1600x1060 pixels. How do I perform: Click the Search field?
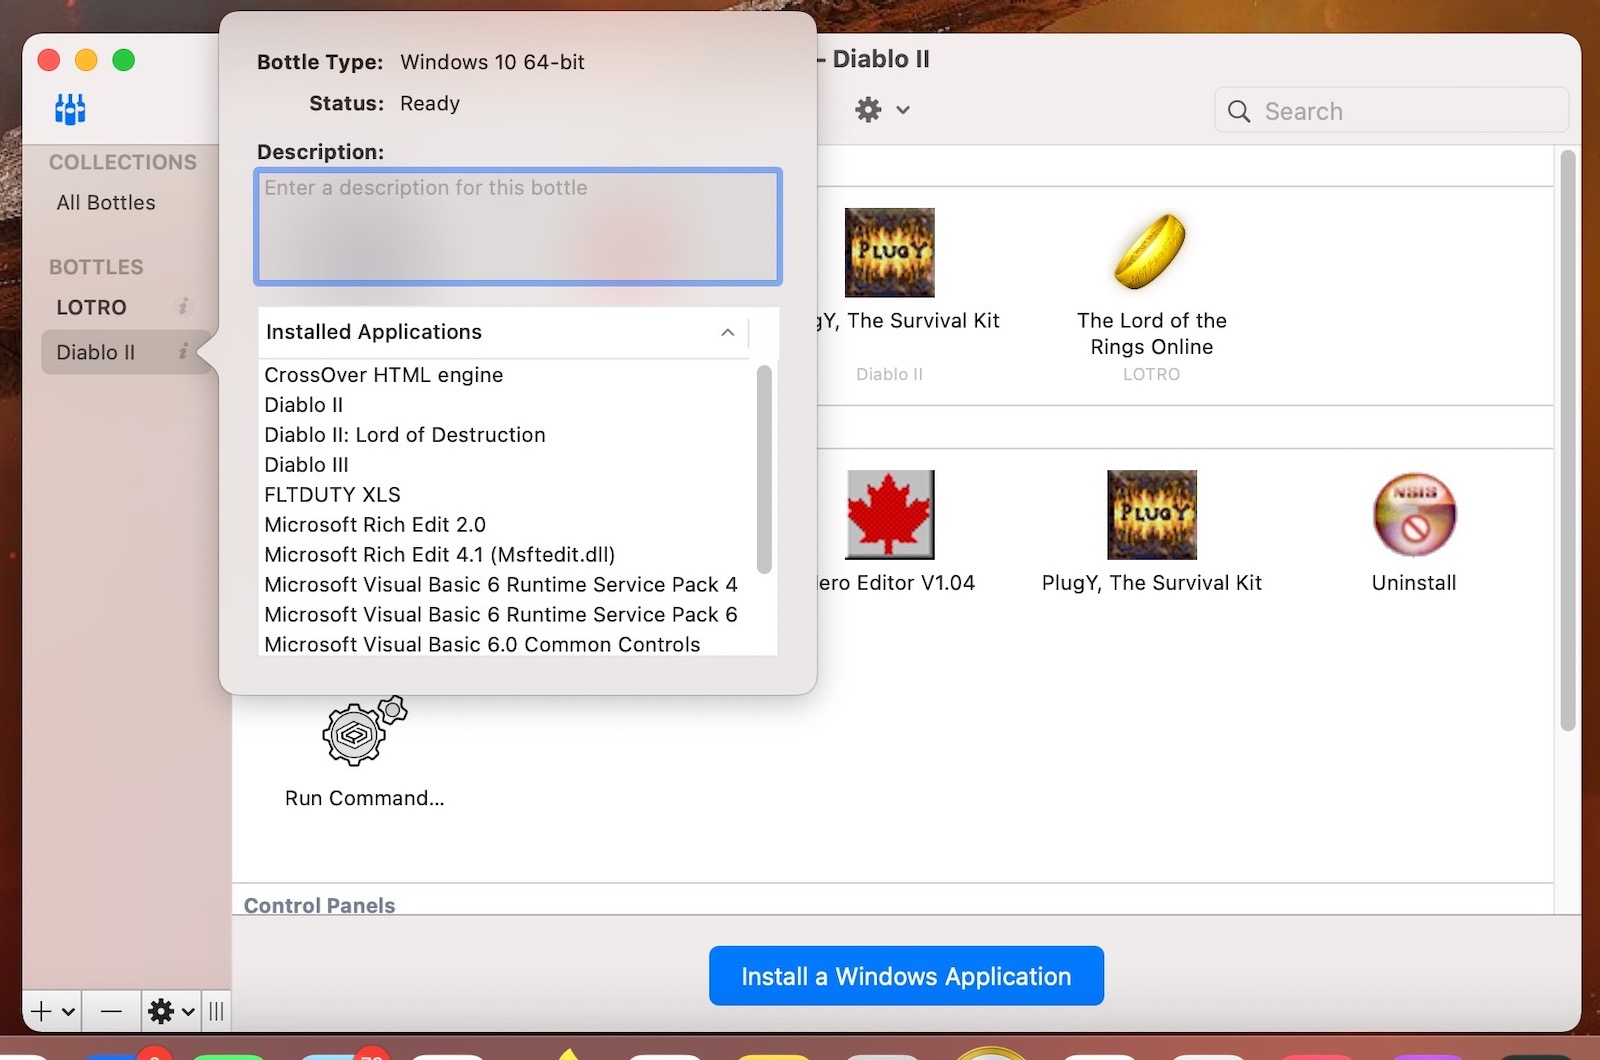(1391, 111)
